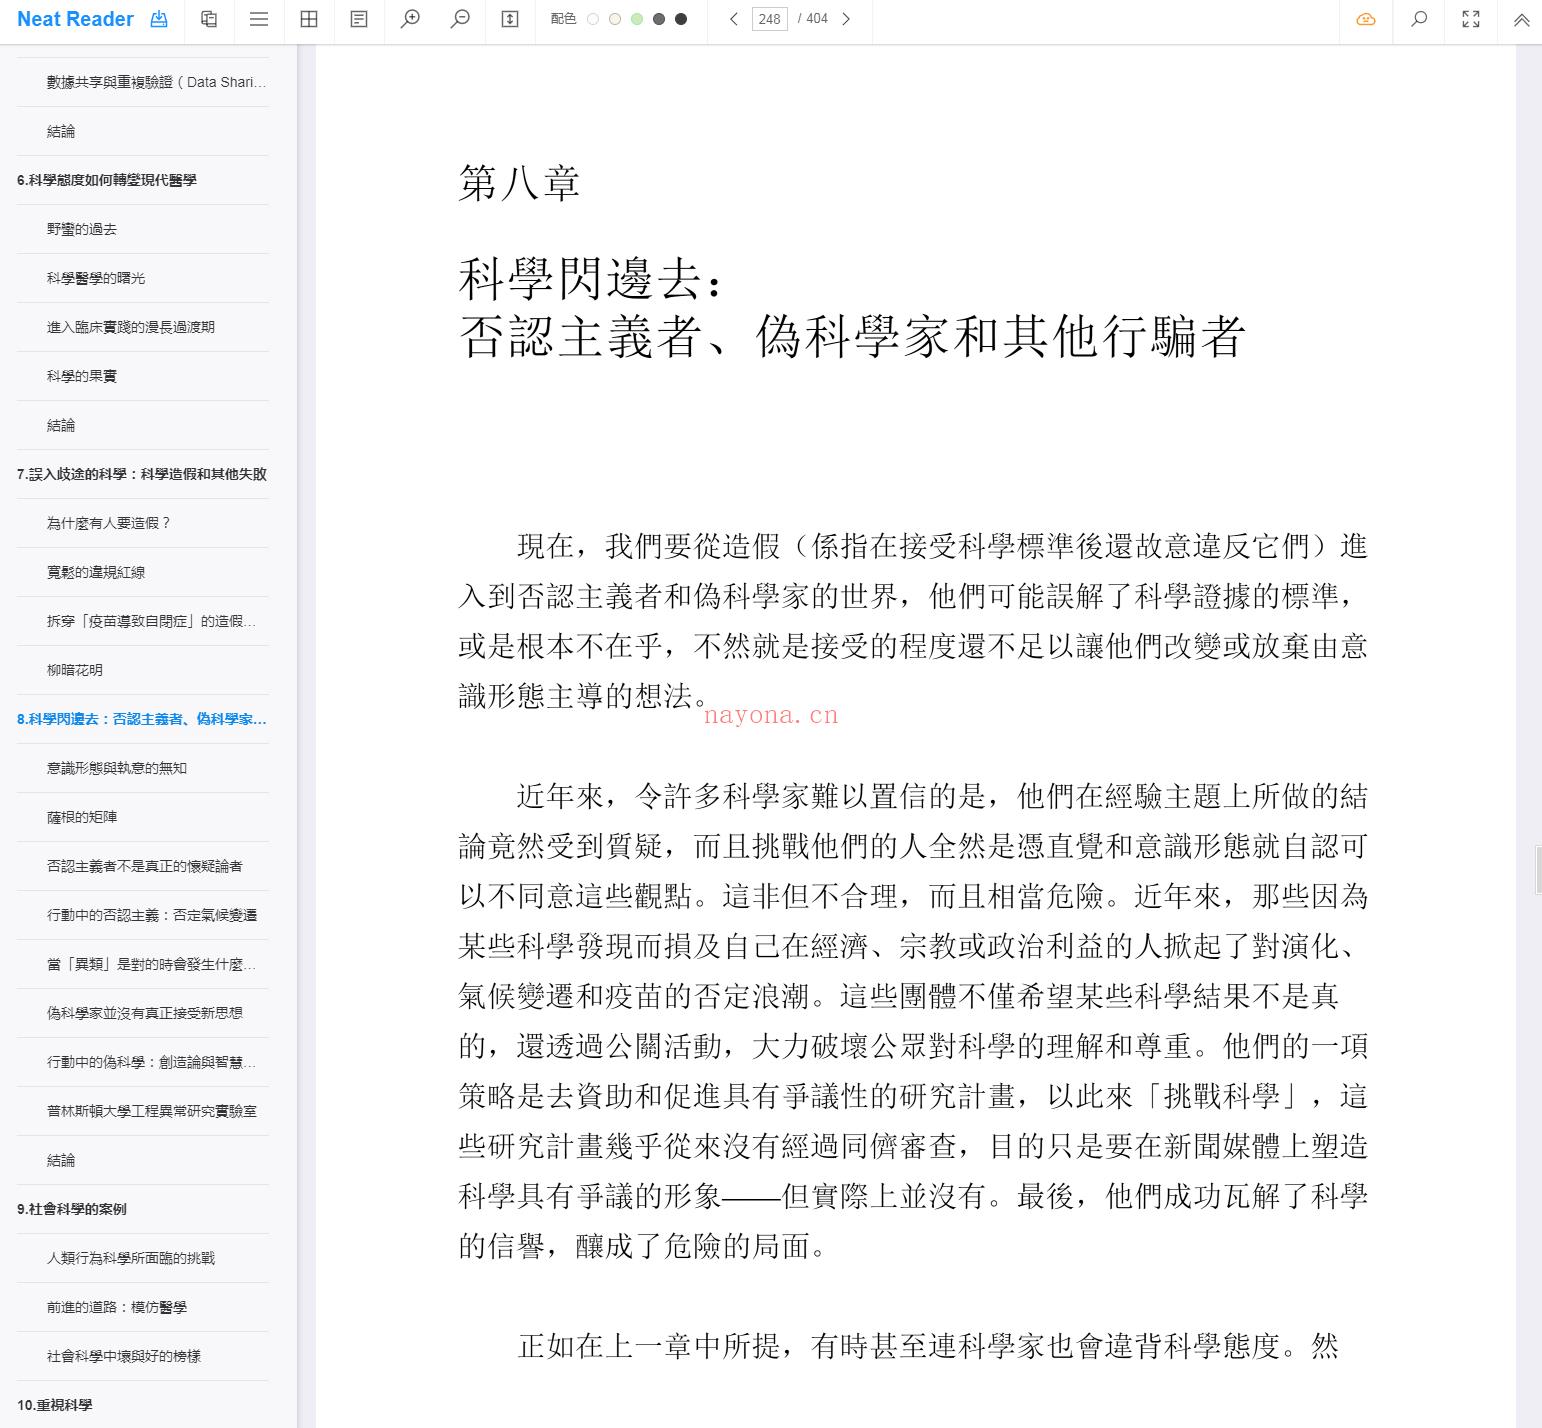Select the white color theme
Image resolution: width=1542 pixels, height=1428 pixels.
pos(593,19)
